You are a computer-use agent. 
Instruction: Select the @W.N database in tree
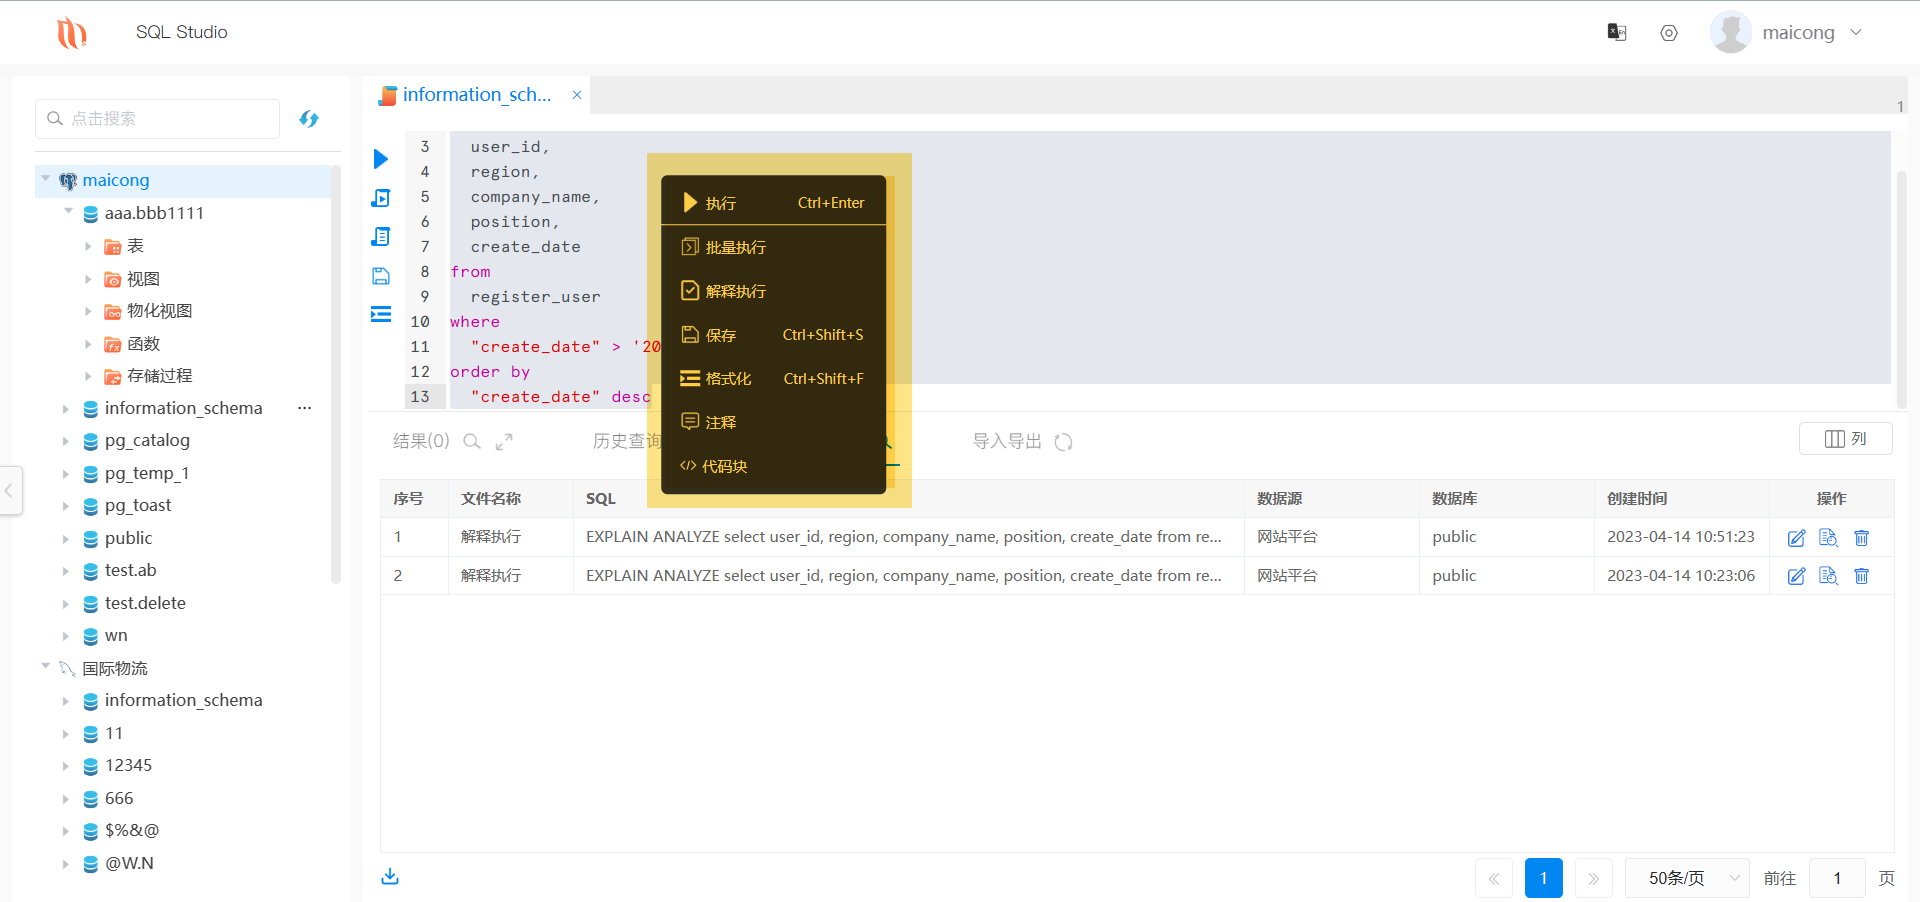pos(129,863)
